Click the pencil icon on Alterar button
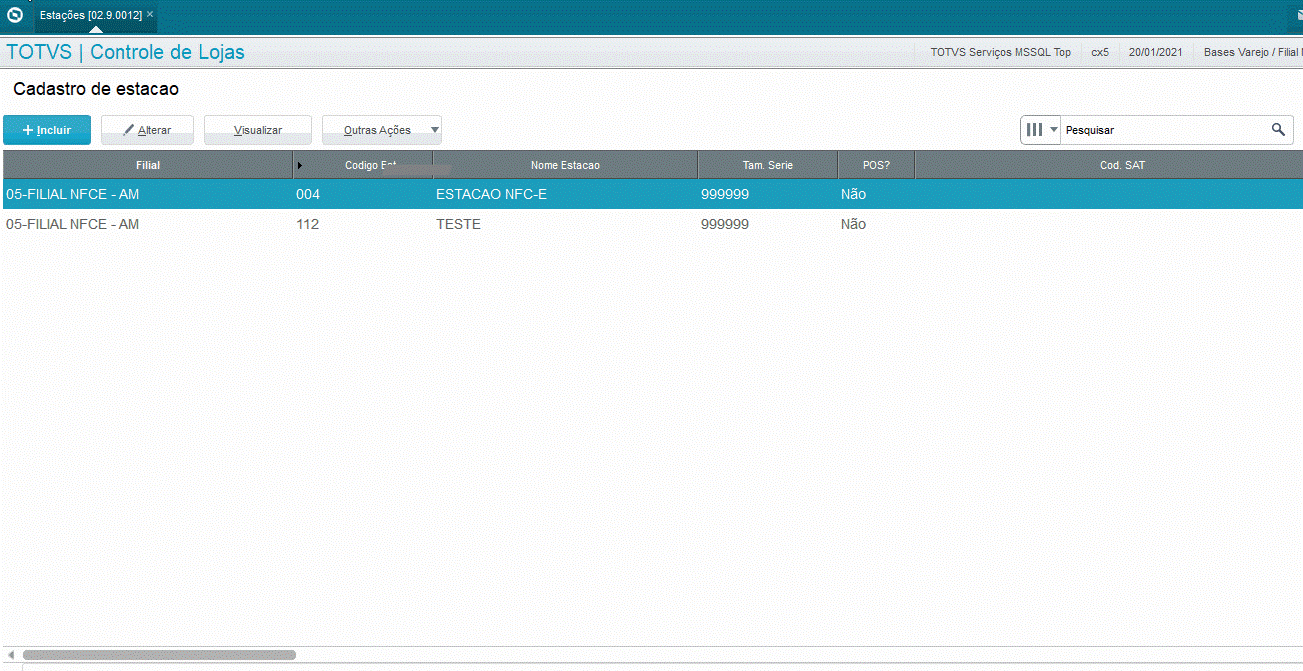The width and height of the screenshot is (1303, 671). (128, 130)
